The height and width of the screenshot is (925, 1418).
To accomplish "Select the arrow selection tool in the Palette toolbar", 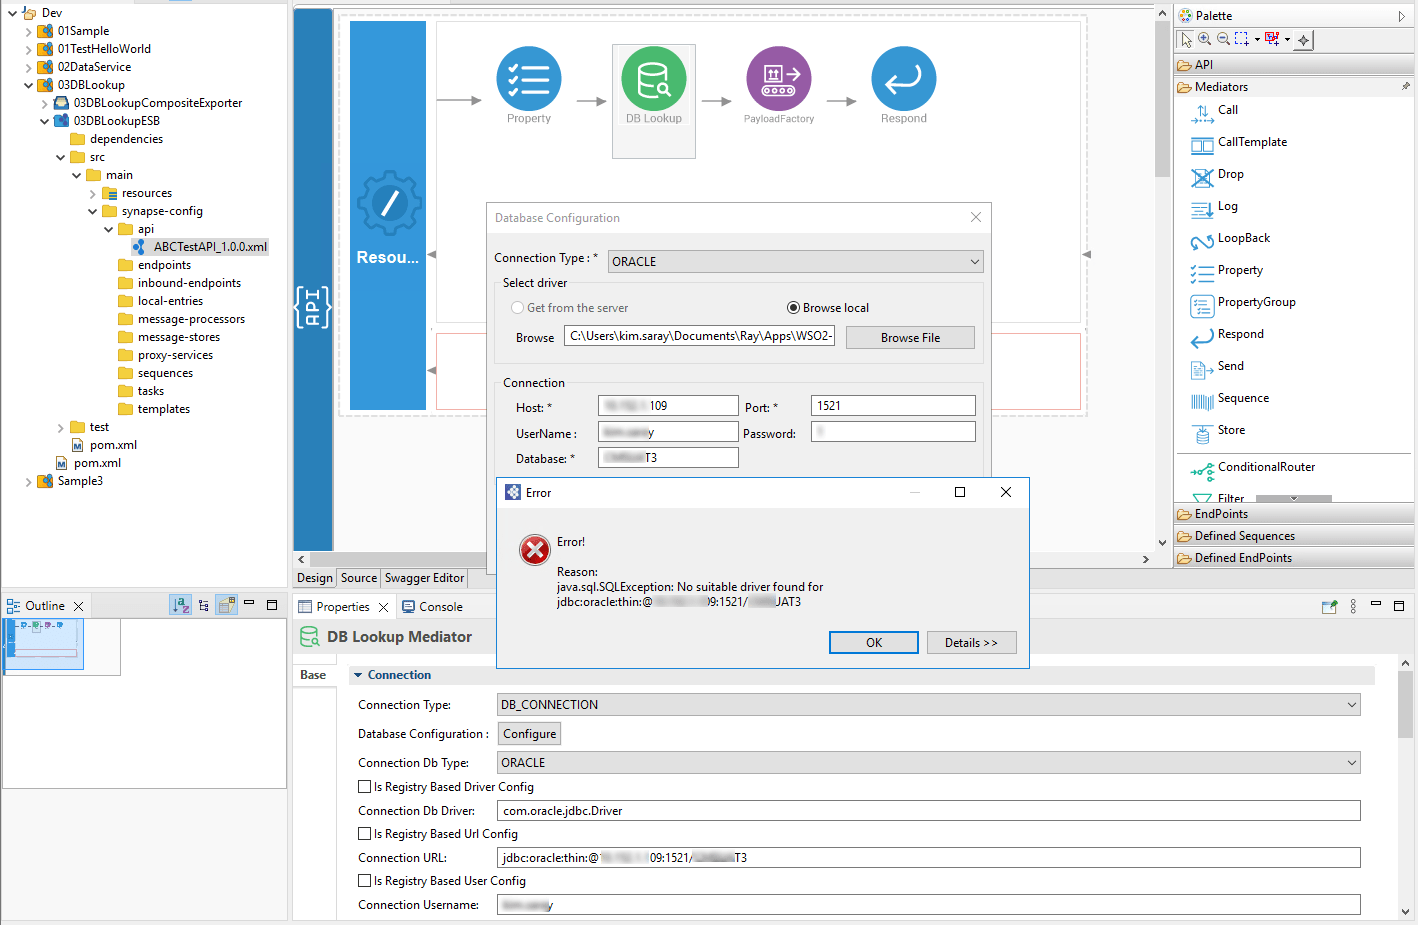I will pos(1186,39).
